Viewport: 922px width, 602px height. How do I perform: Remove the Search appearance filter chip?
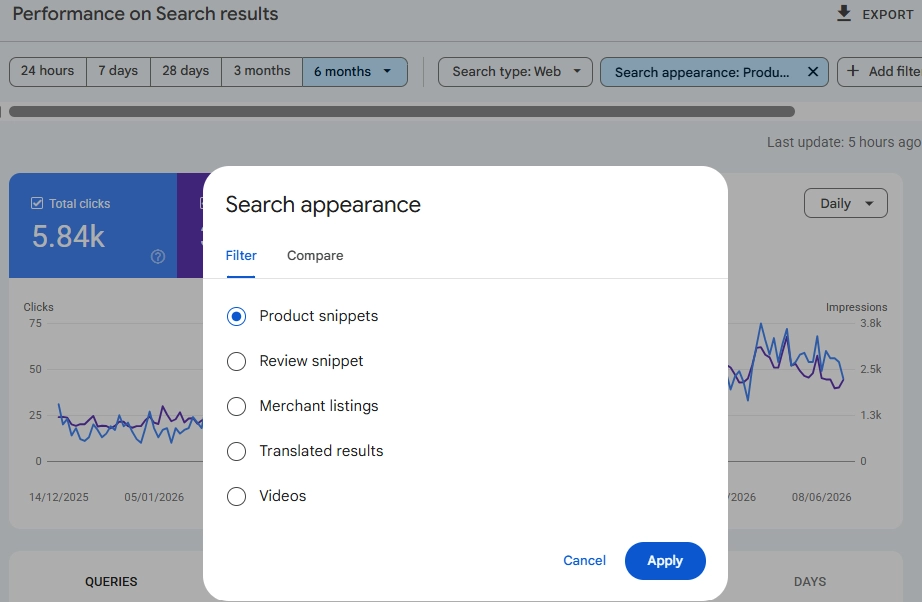[x=813, y=72]
